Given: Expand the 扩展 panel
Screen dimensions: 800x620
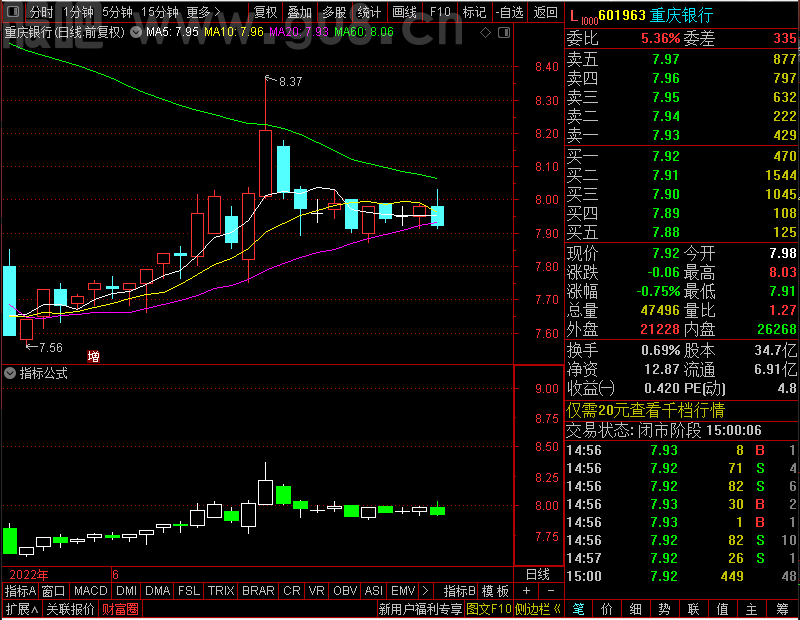Looking at the screenshot, I should point(22,609).
